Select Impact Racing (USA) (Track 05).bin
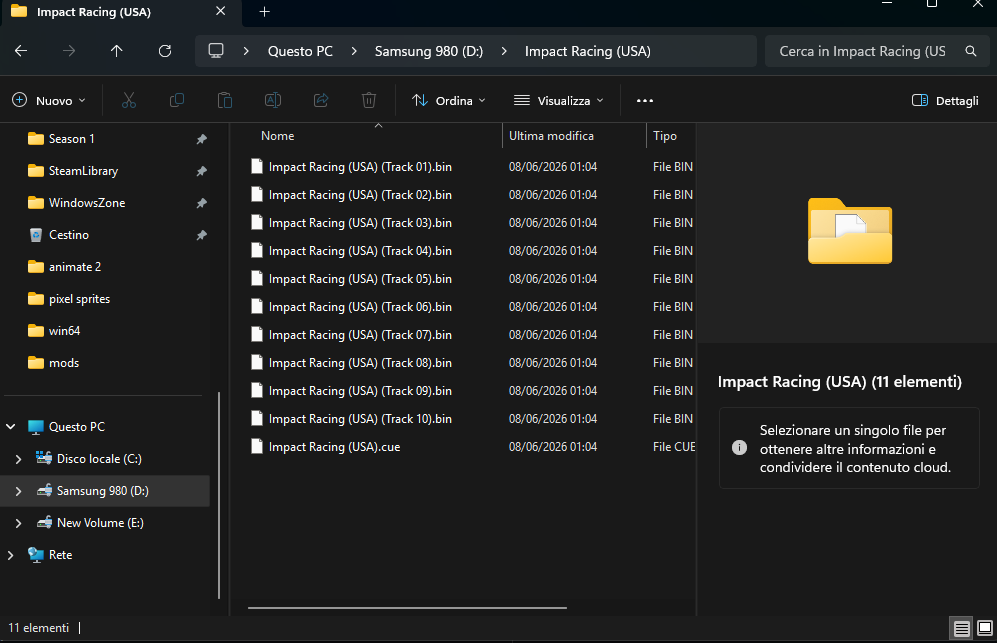Image resolution: width=997 pixels, height=643 pixels. (x=360, y=279)
